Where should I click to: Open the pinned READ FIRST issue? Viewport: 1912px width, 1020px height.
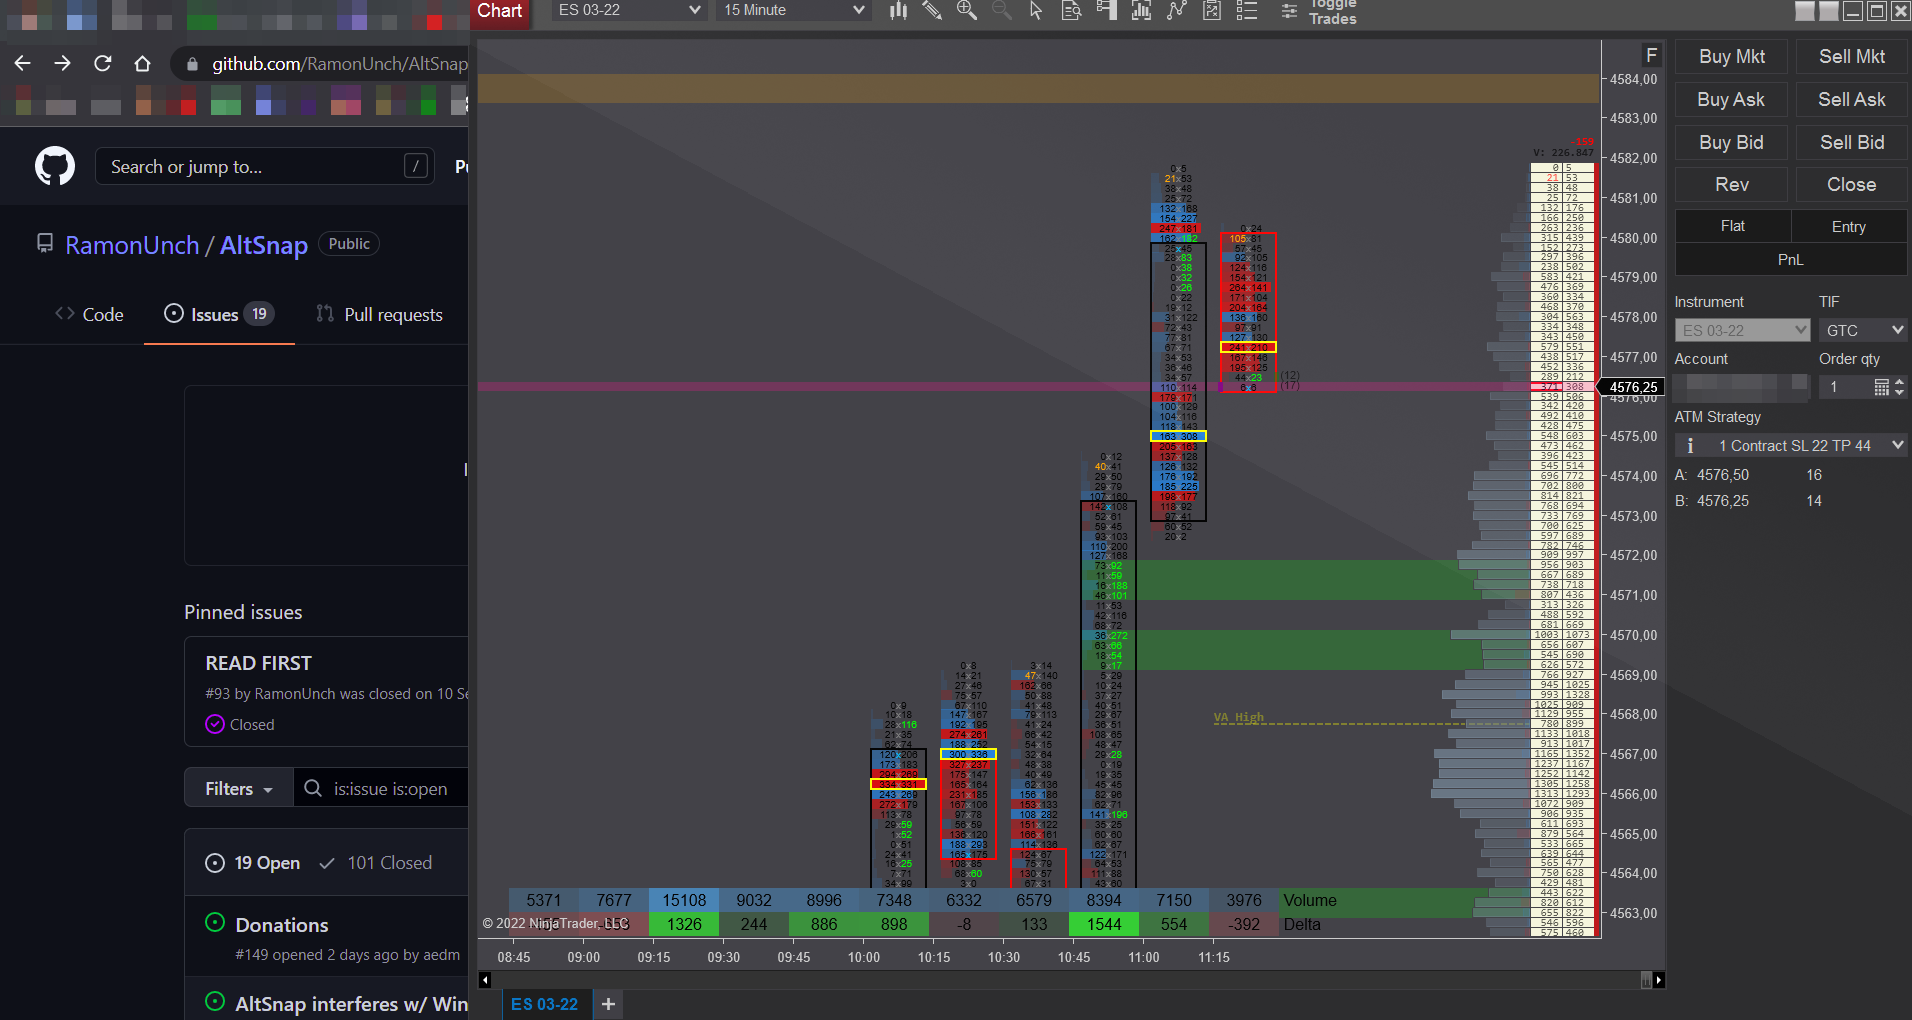coord(258,663)
